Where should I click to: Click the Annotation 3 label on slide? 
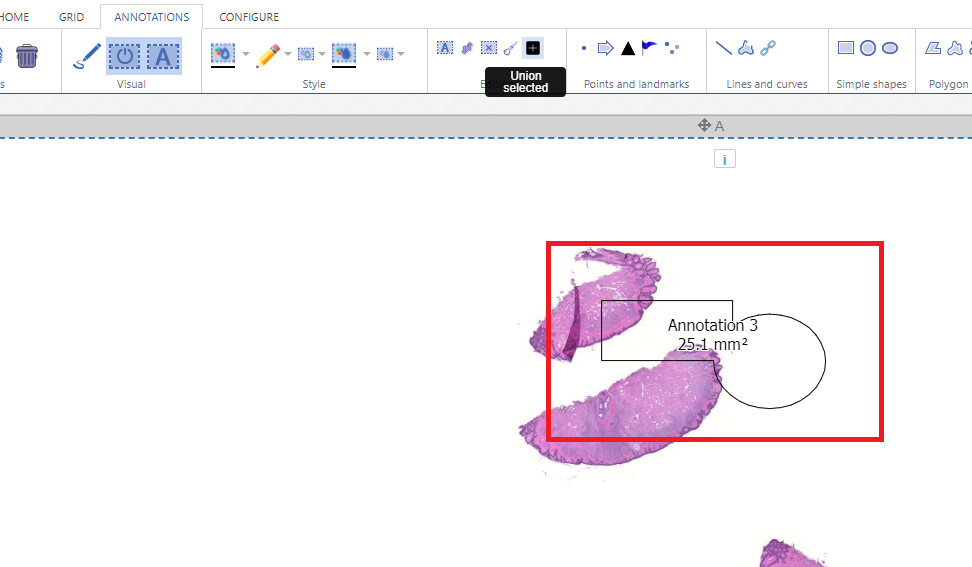[712, 326]
